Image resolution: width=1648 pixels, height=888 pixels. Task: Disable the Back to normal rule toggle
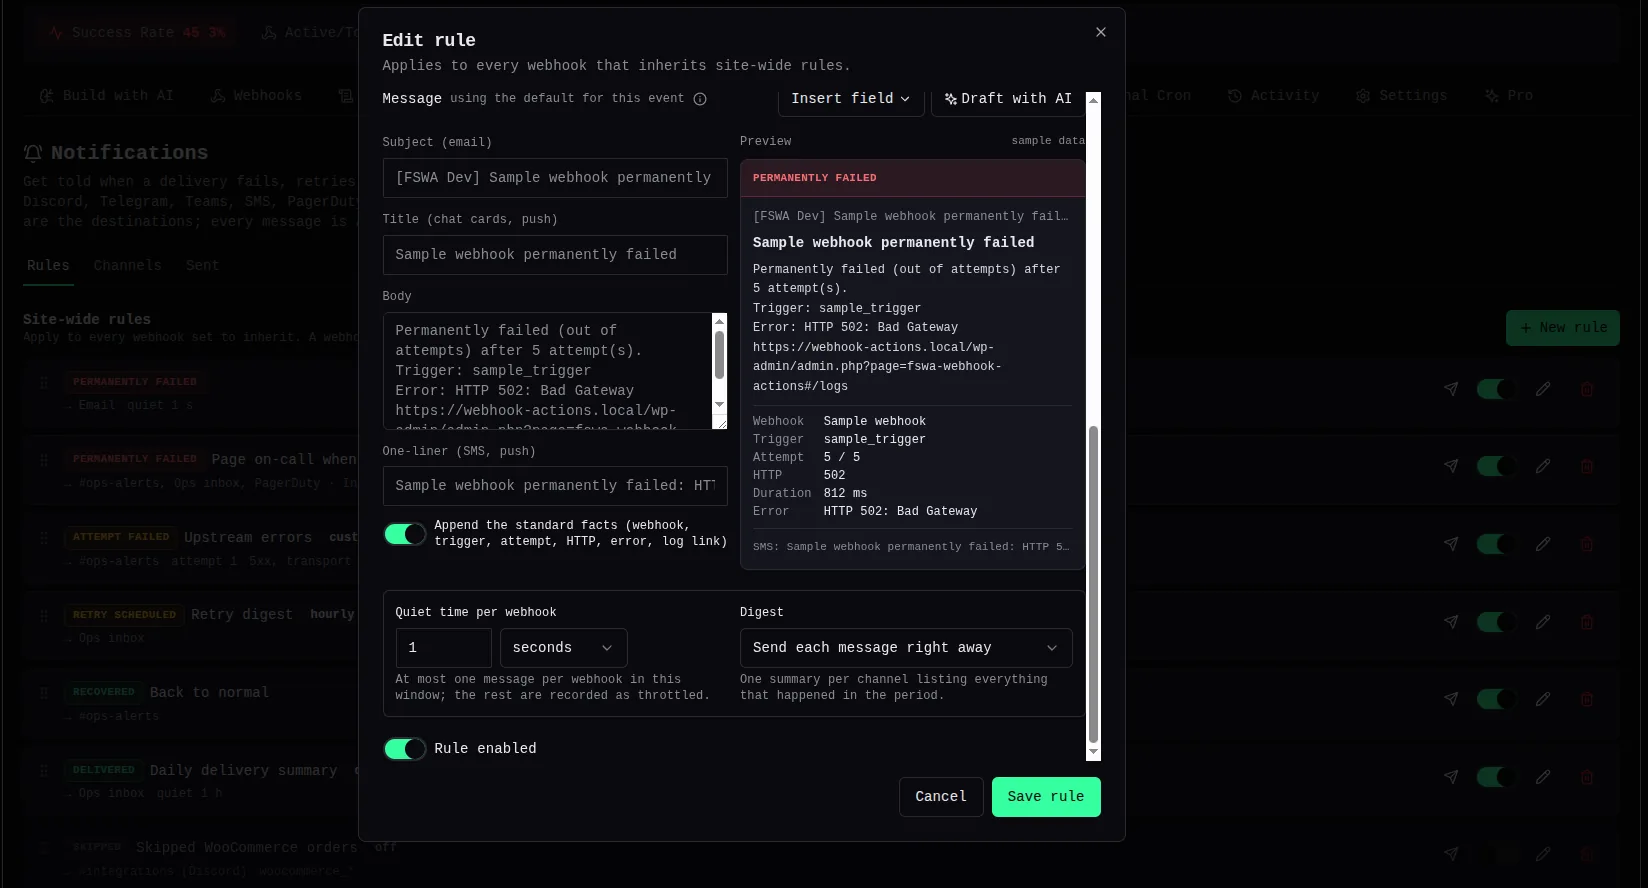point(1496,699)
